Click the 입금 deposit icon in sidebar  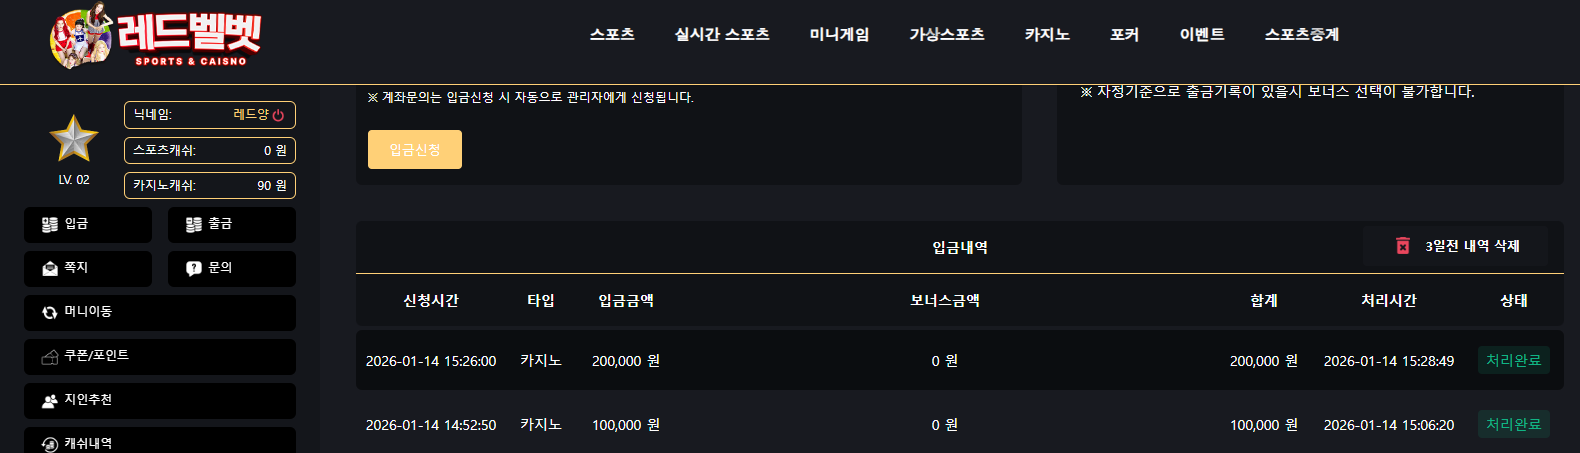(x=49, y=225)
